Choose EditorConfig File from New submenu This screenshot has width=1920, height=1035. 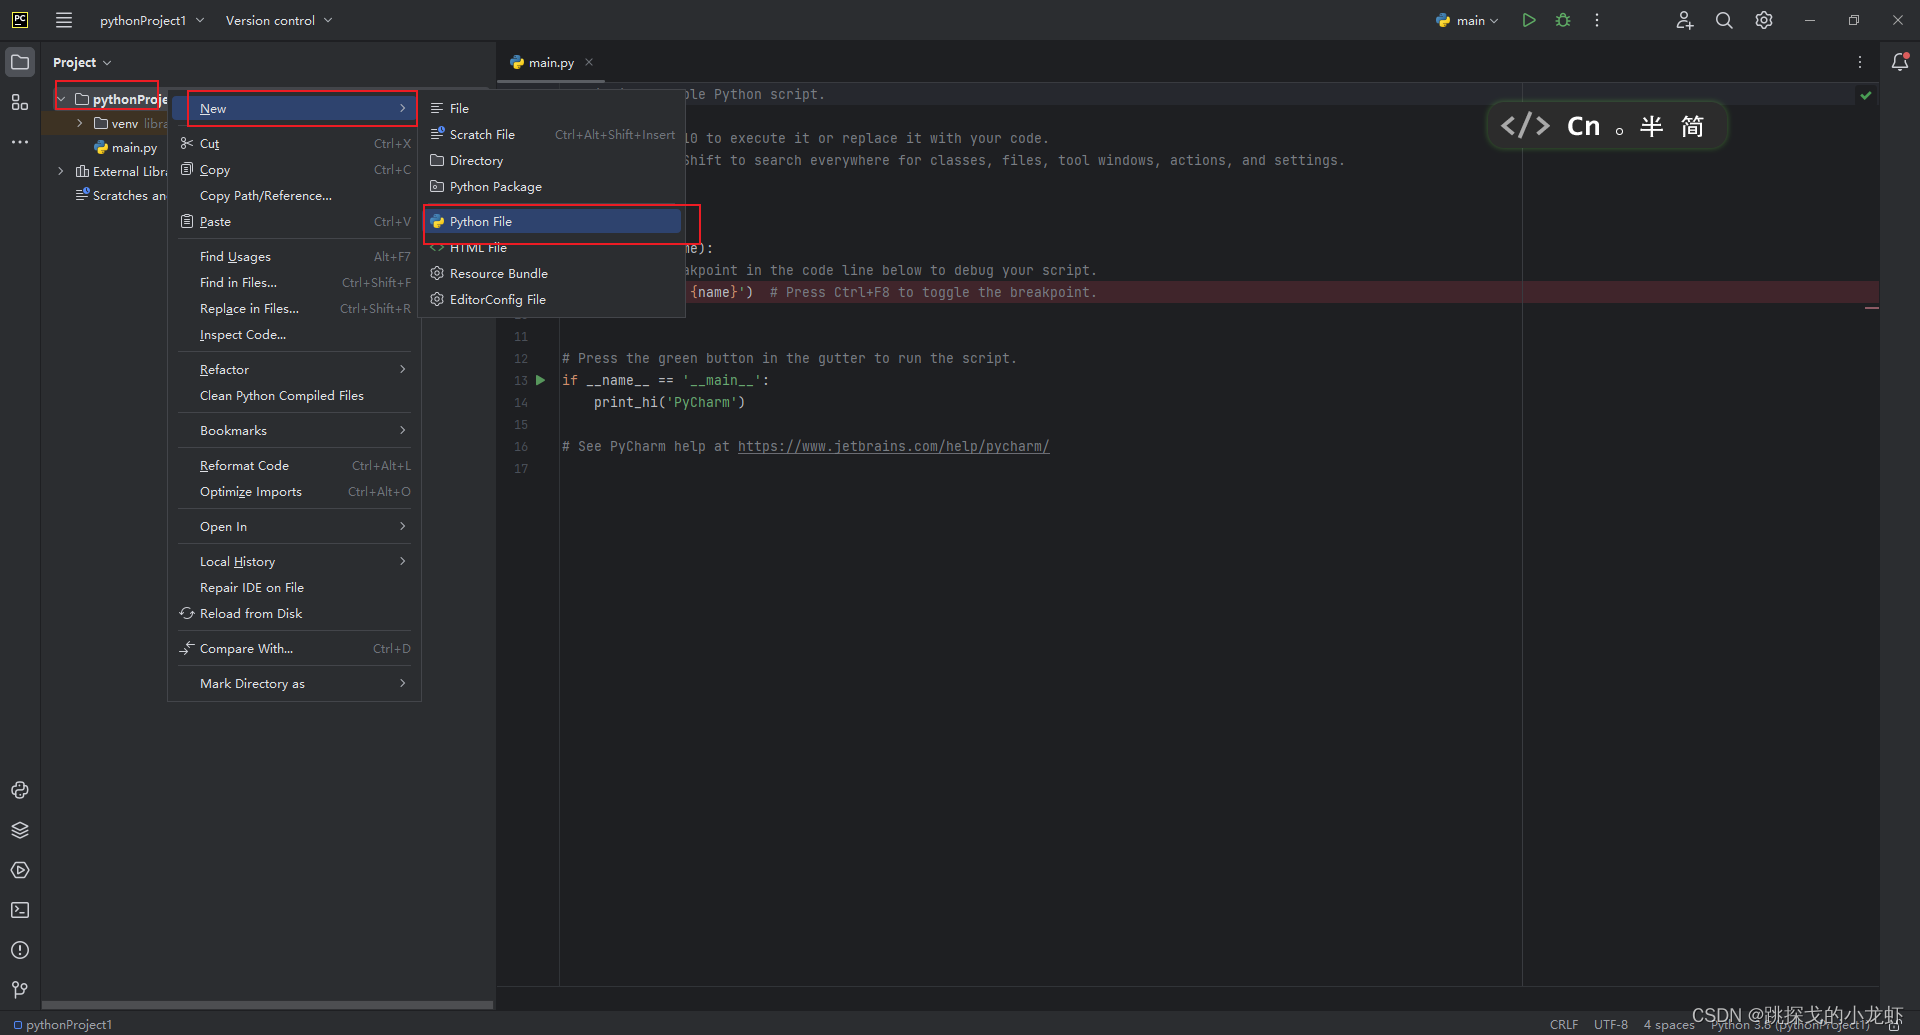click(x=553, y=299)
